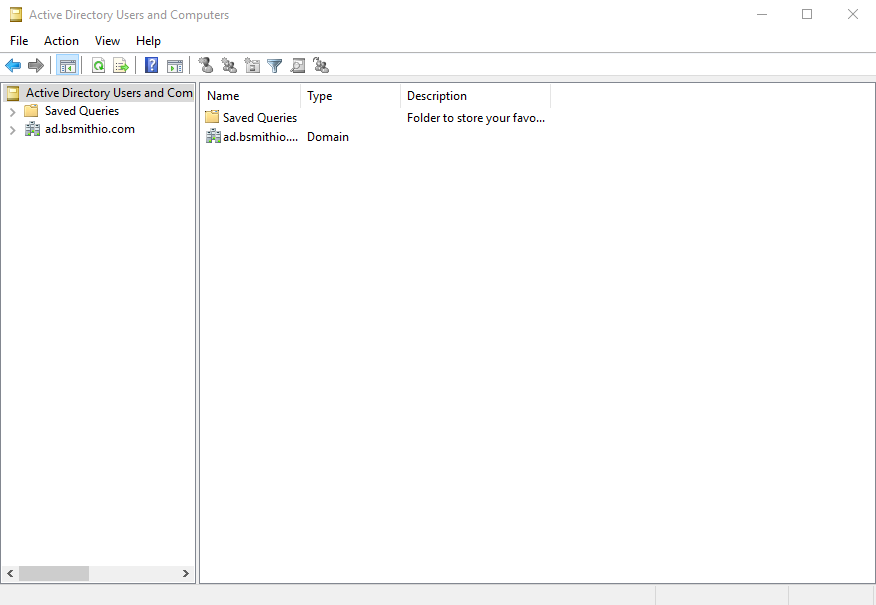Click the green Refresh icon
Screen dimensions: 876x605
pos(98,66)
